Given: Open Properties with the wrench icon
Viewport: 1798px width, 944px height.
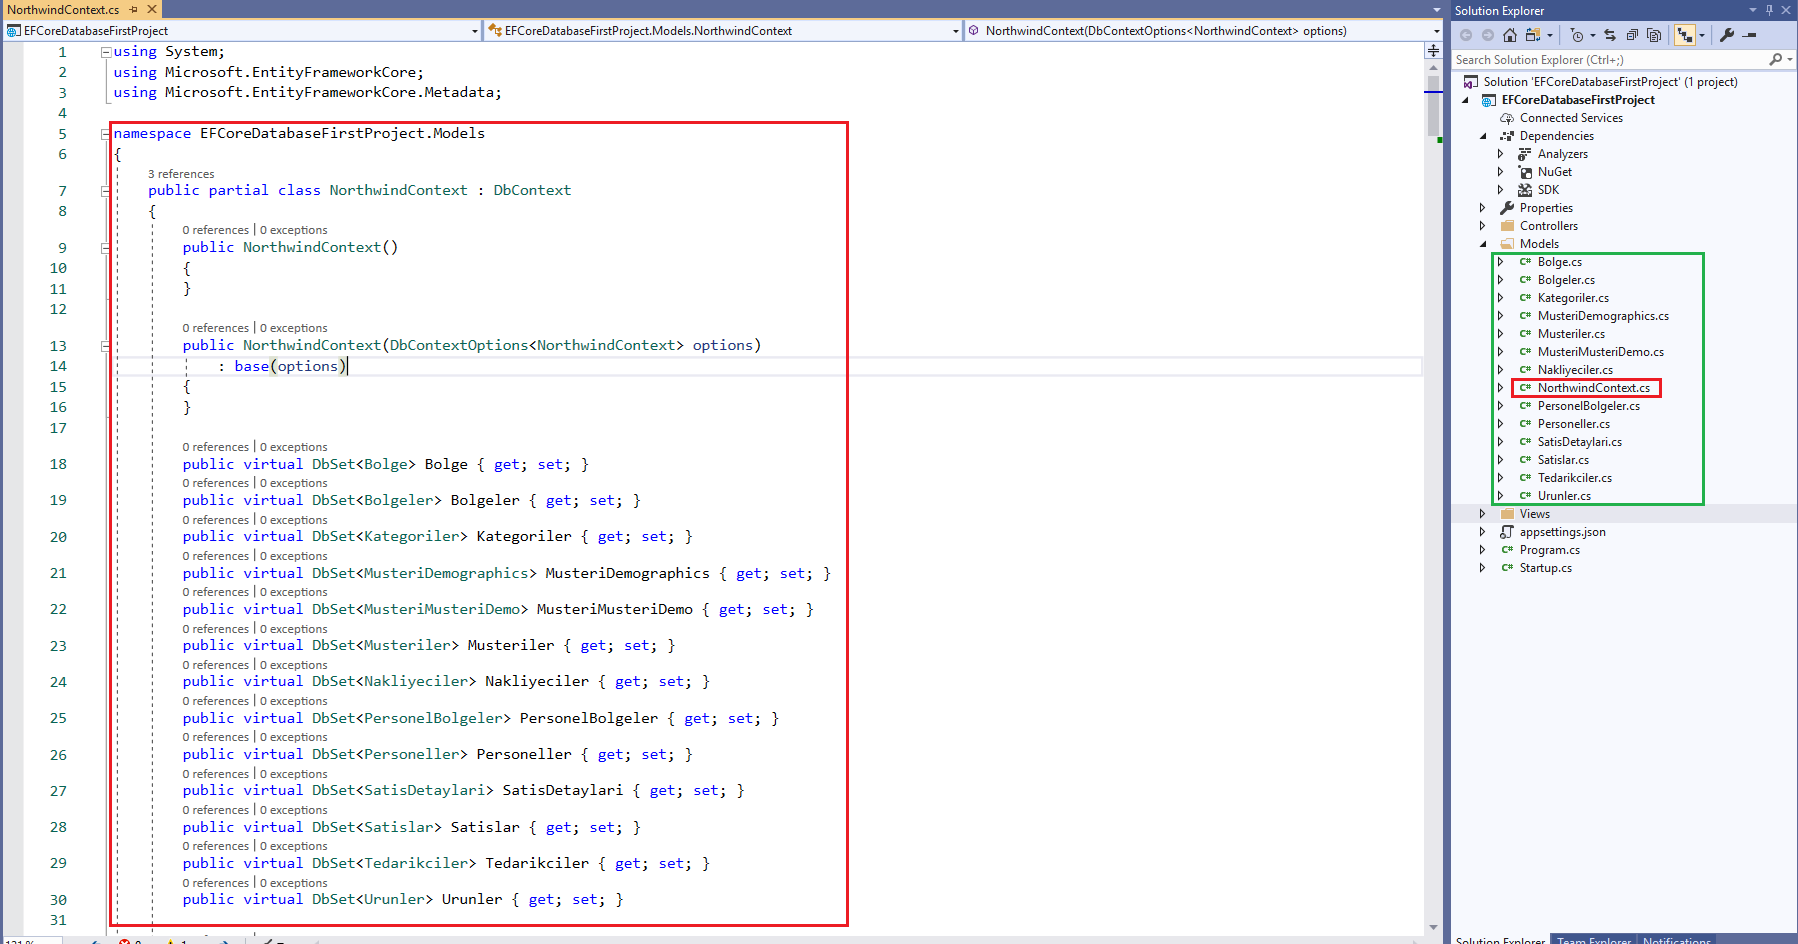Looking at the screenshot, I should (x=1727, y=35).
